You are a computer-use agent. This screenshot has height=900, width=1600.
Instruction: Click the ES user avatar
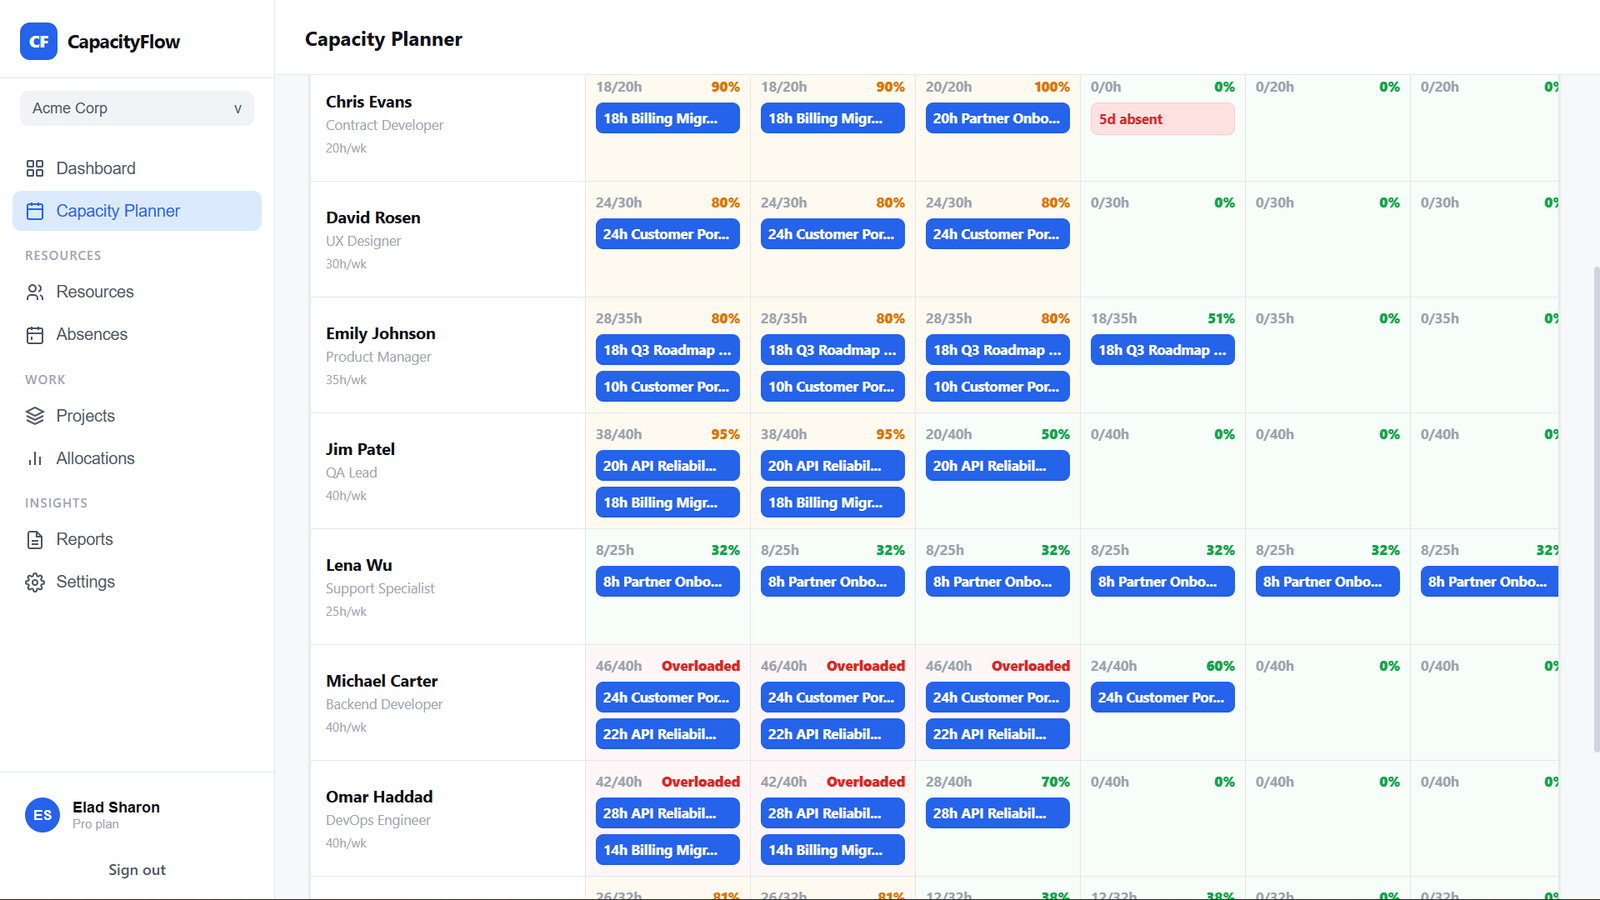[42, 815]
